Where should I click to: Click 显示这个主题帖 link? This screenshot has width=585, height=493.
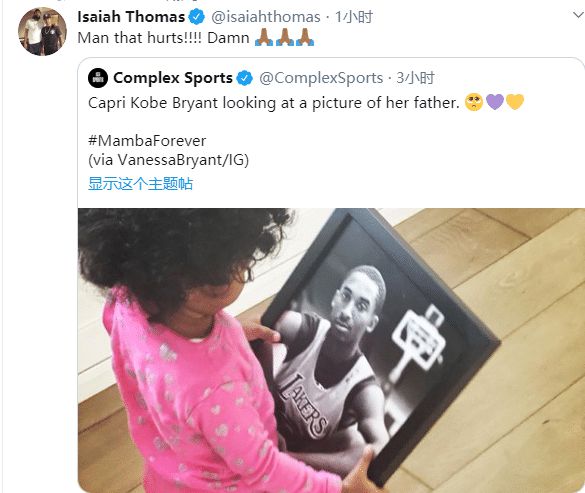coord(140,184)
